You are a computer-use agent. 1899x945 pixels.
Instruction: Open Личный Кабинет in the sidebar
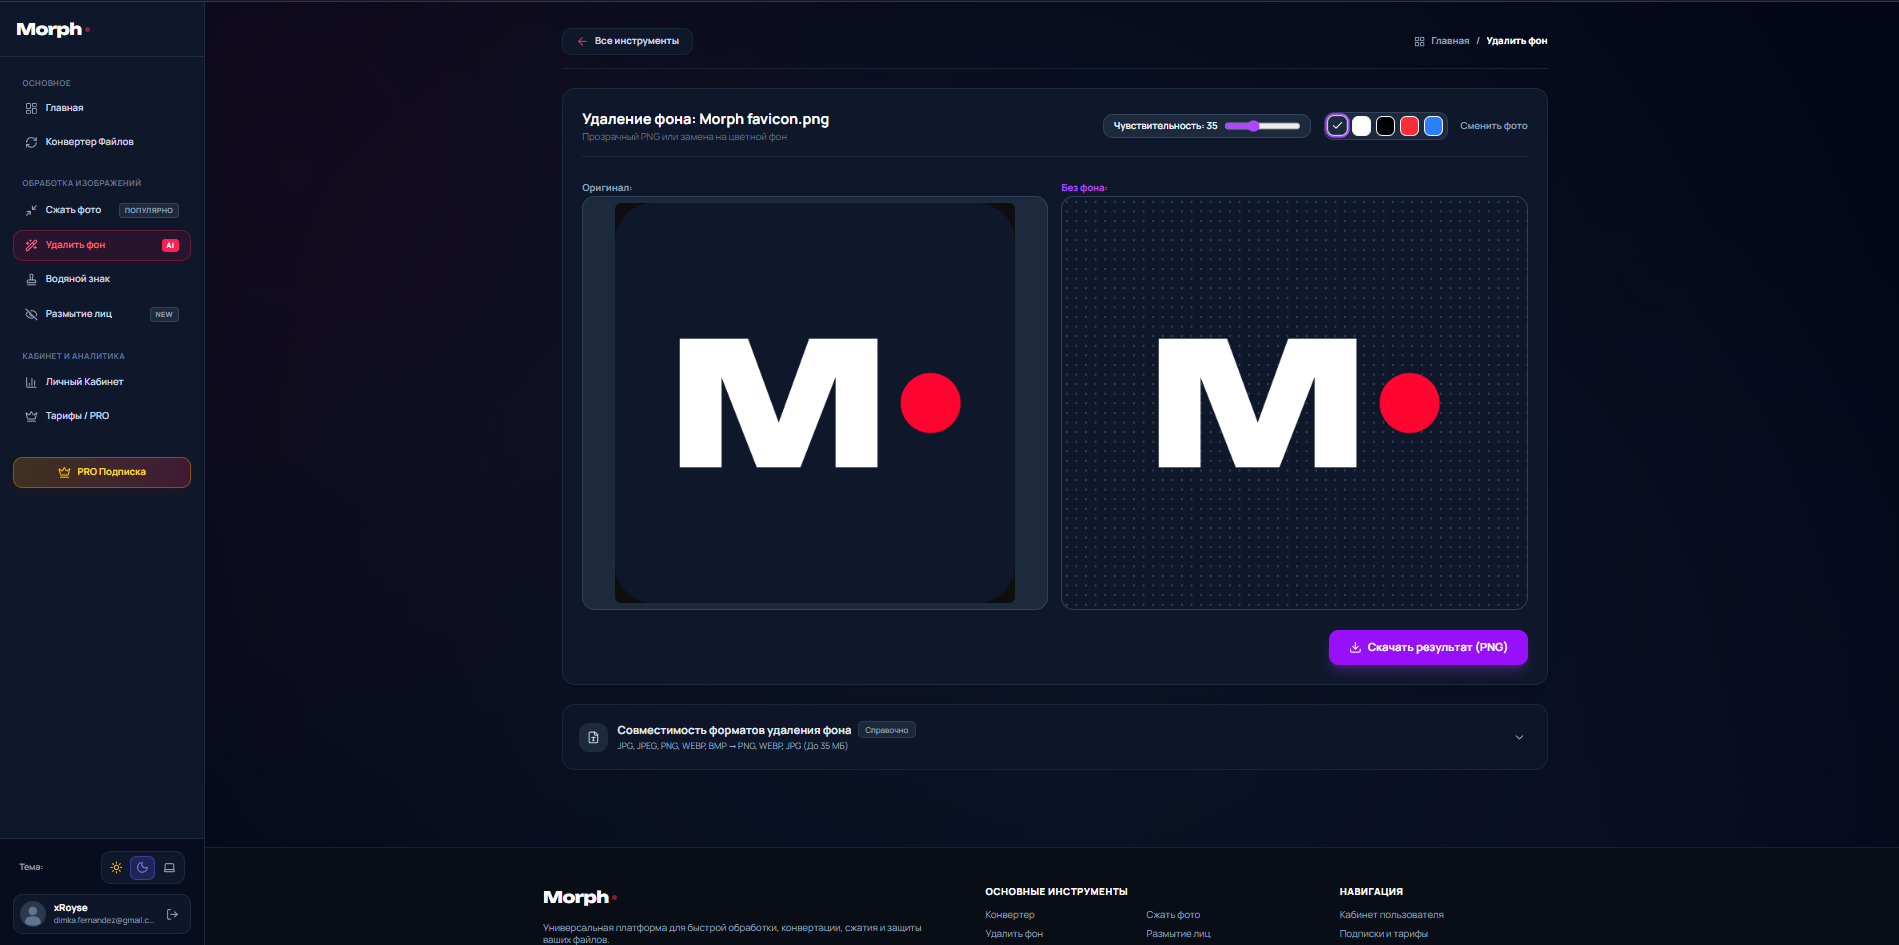pos(102,382)
